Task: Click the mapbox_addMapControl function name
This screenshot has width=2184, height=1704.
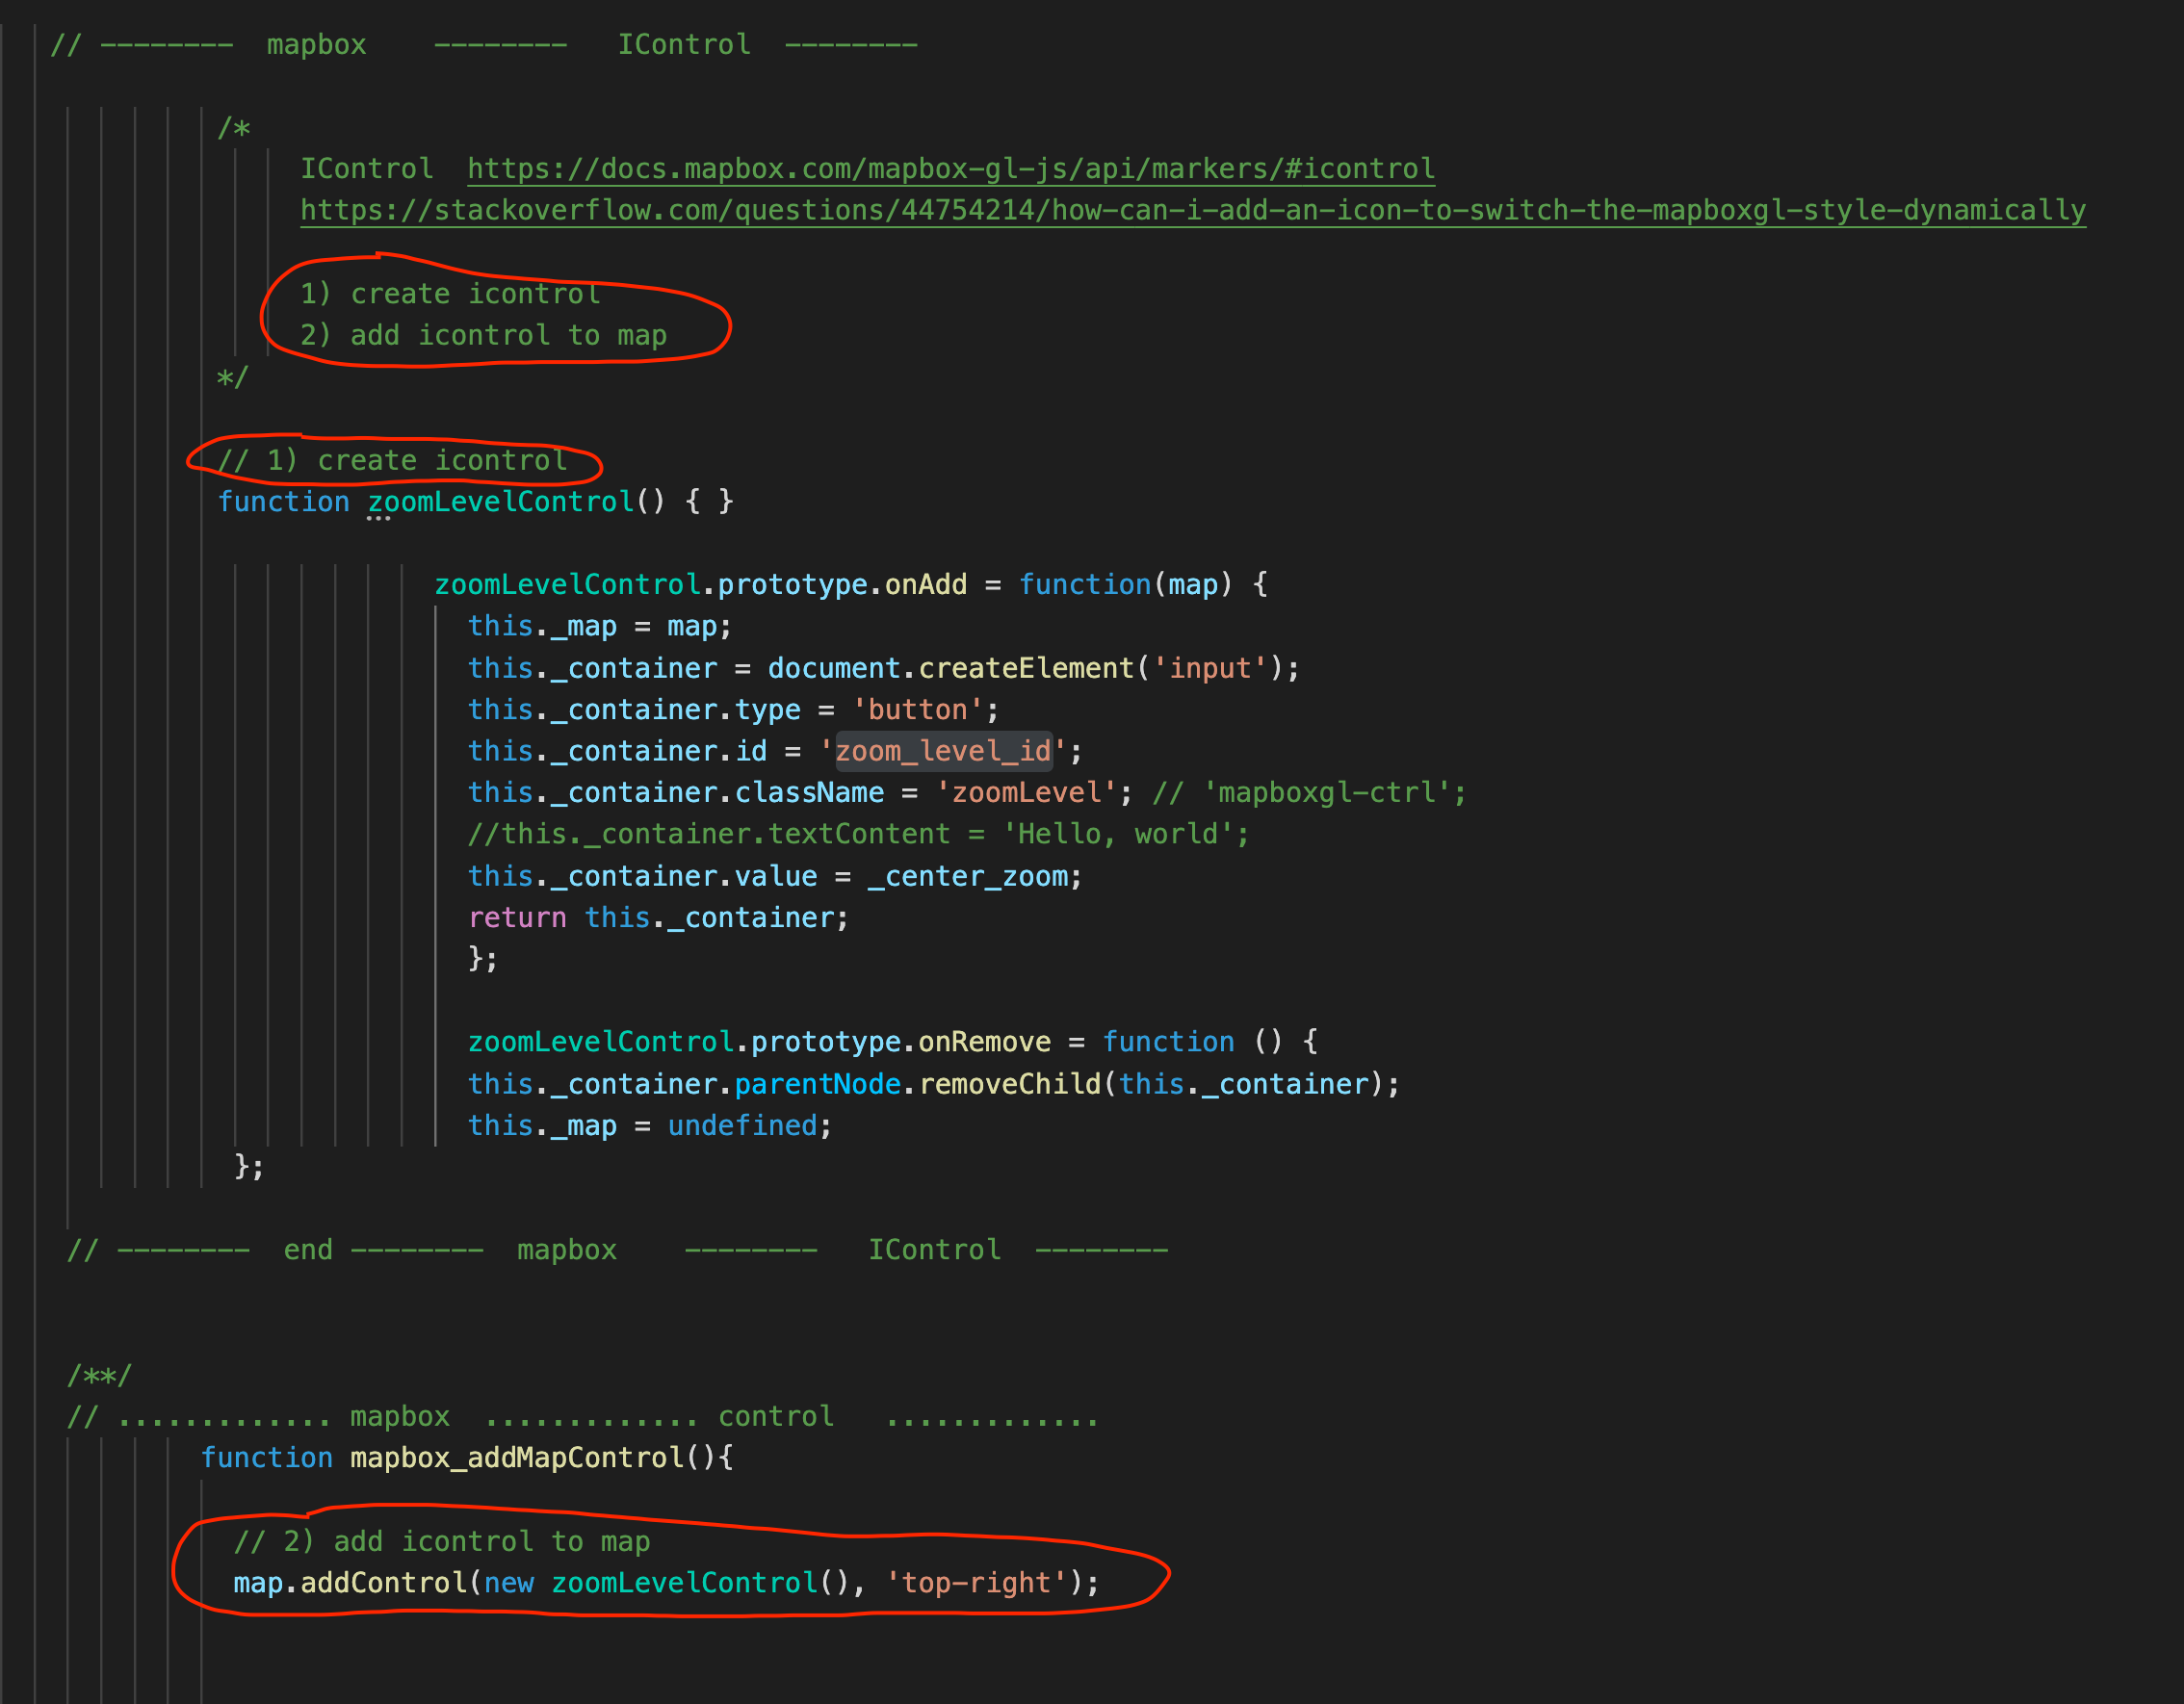Action: [x=516, y=1457]
